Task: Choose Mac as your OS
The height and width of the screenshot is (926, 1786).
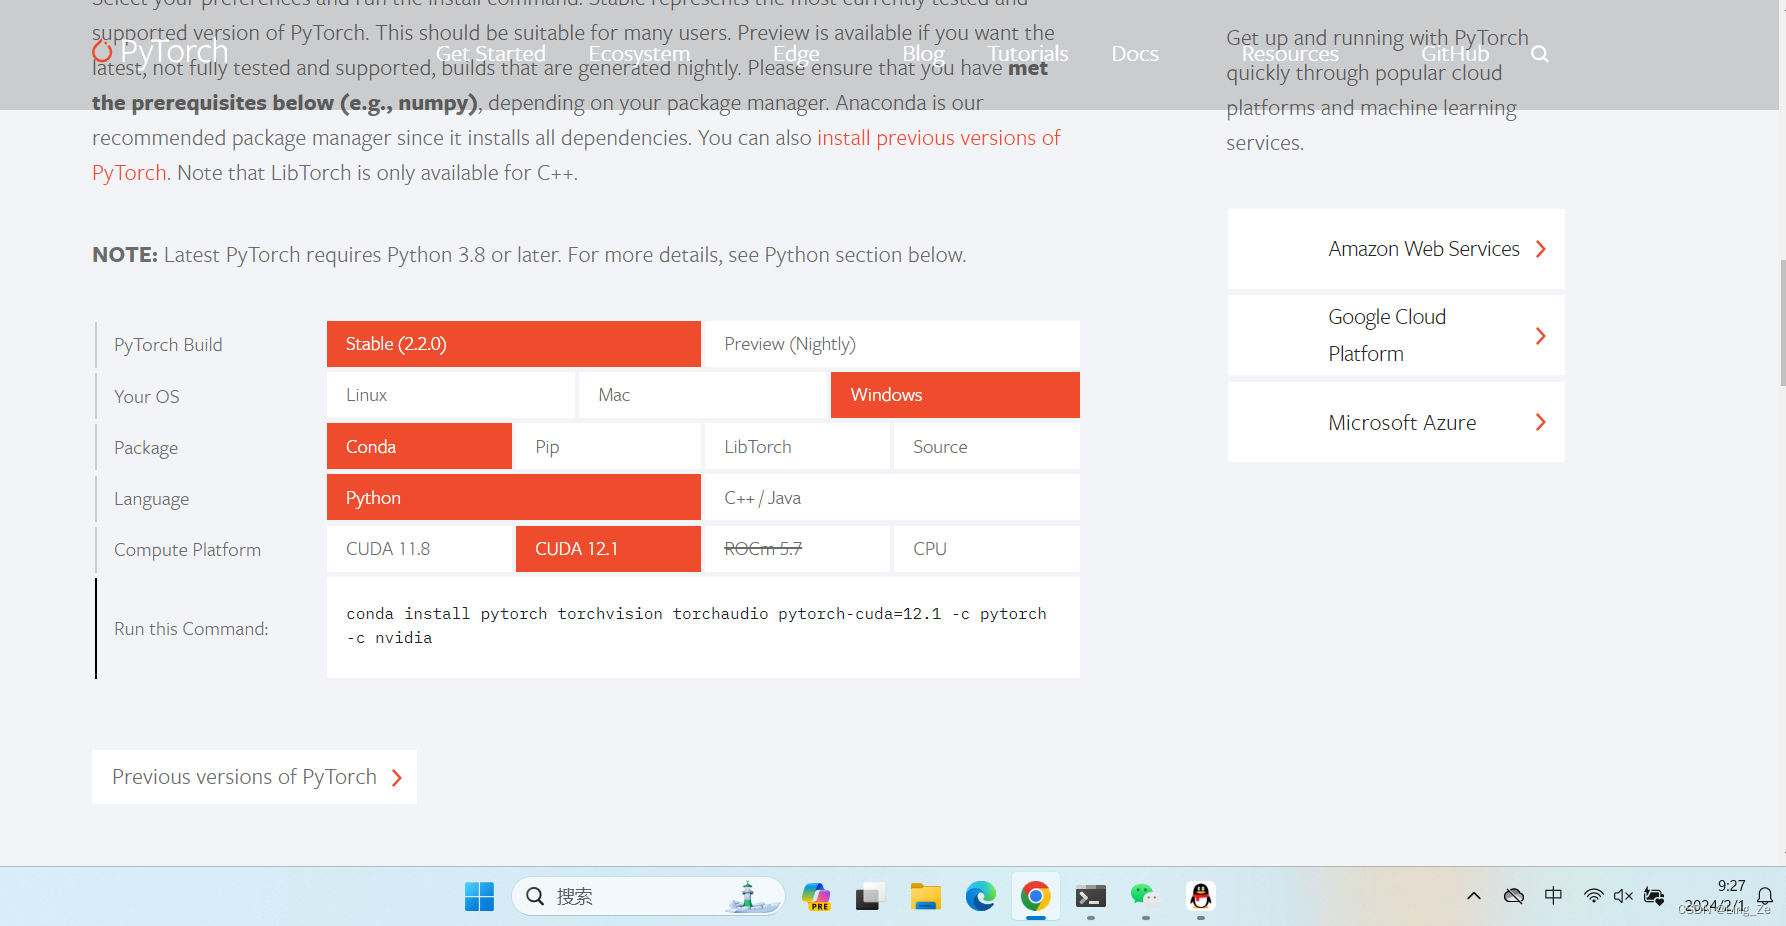Action: tap(703, 395)
